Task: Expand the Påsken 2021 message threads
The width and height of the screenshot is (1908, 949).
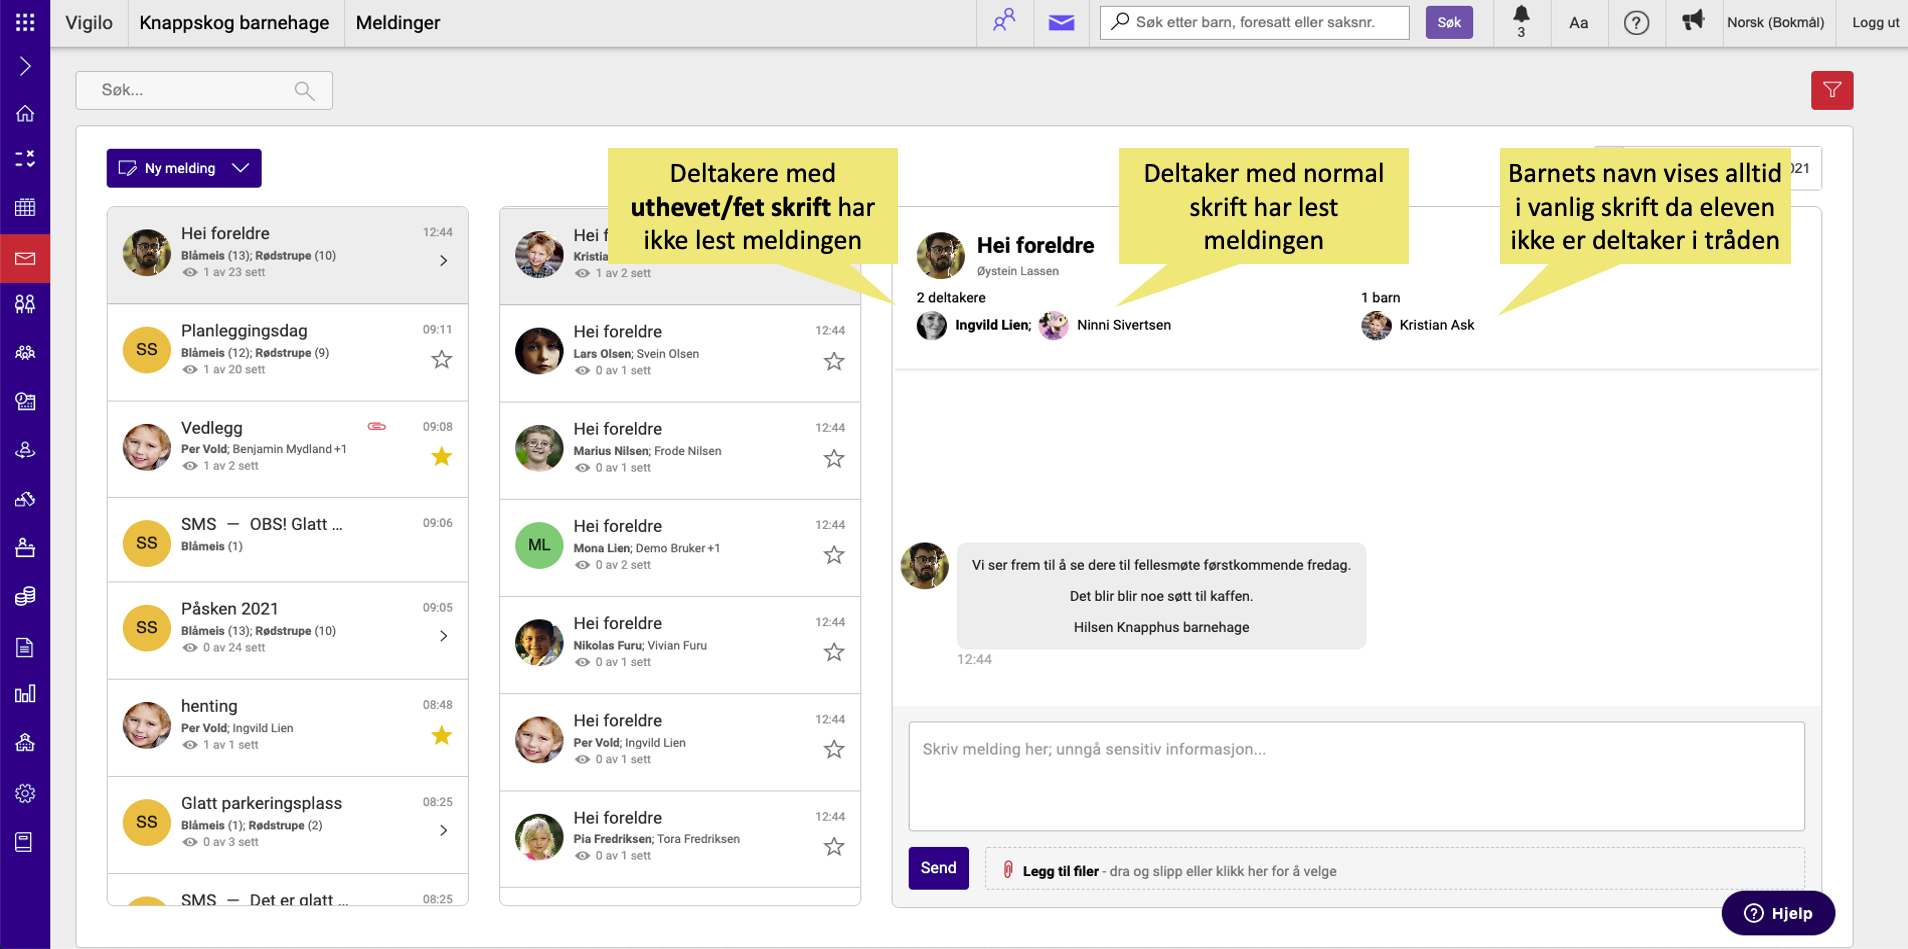Action: [444, 636]
